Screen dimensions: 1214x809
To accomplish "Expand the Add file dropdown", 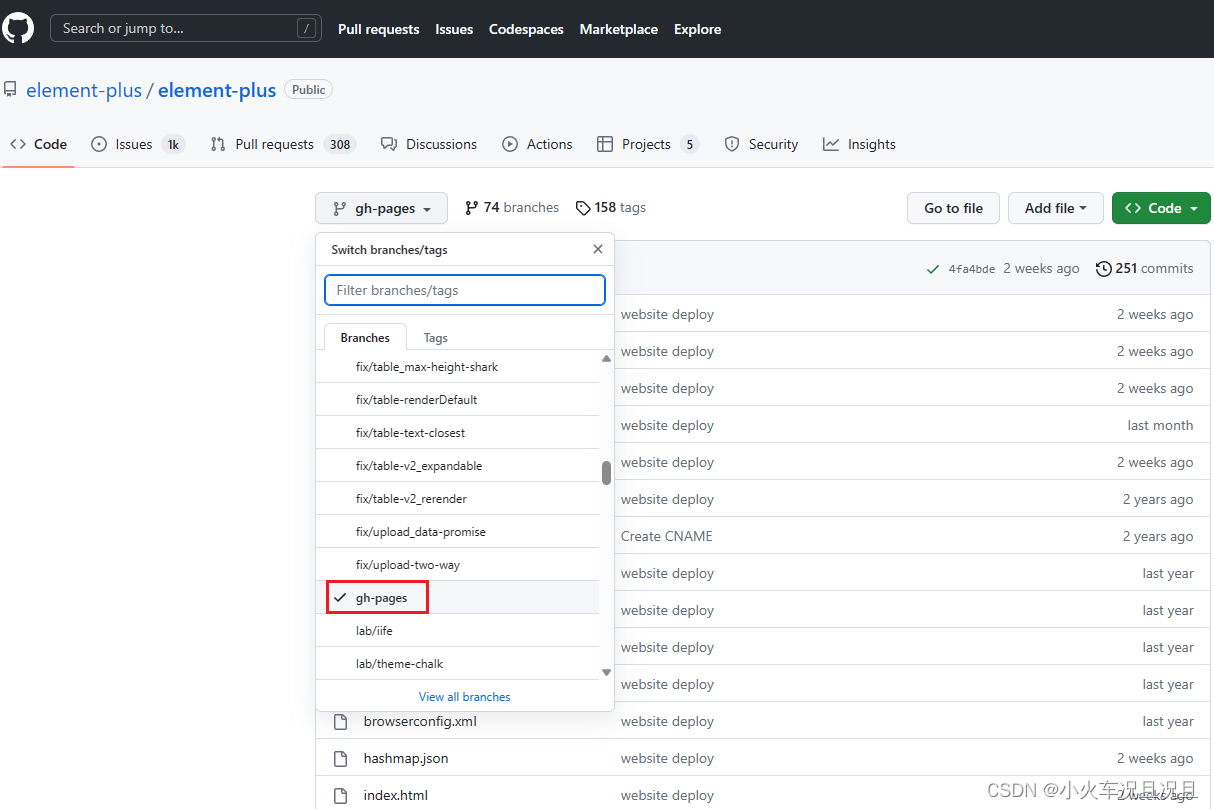I will 1055,208.
